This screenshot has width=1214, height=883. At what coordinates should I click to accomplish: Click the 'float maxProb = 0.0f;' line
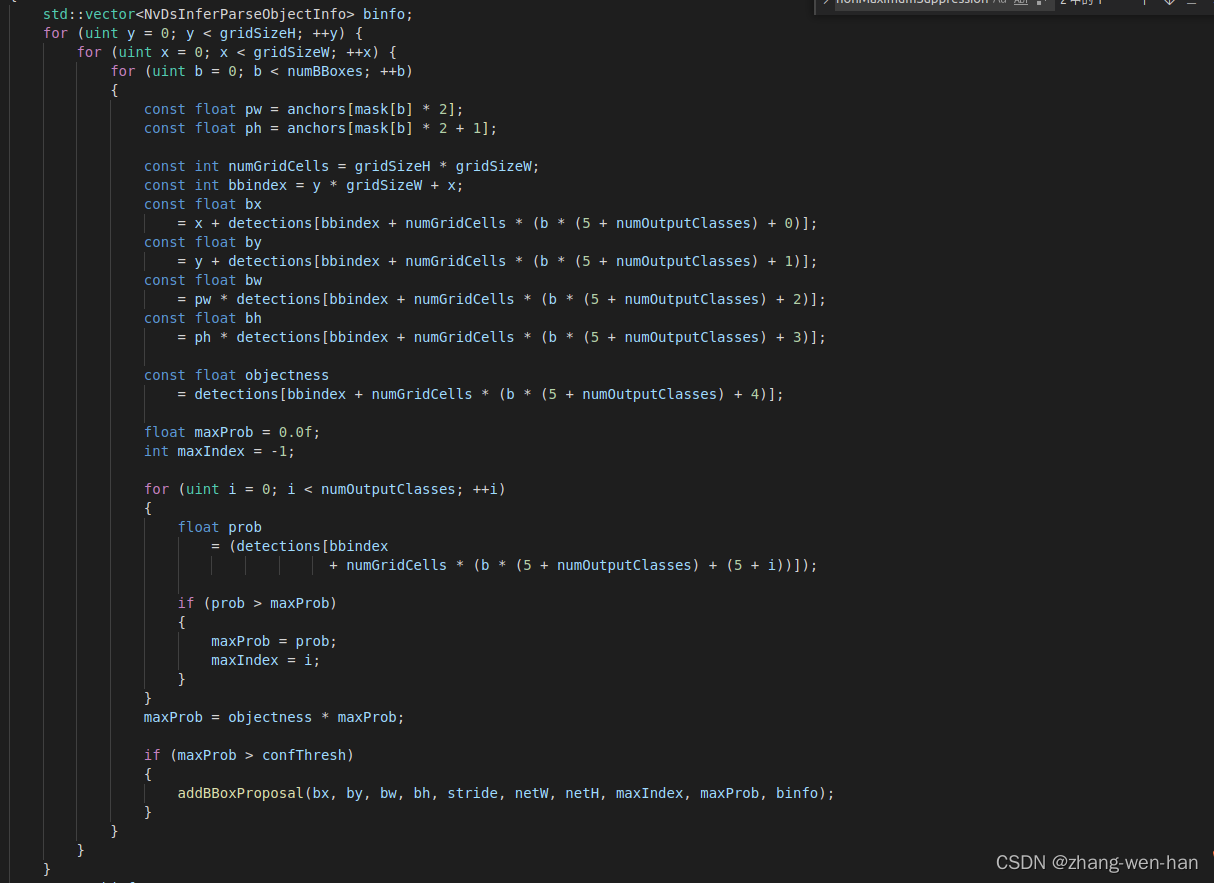click(232, 432)
